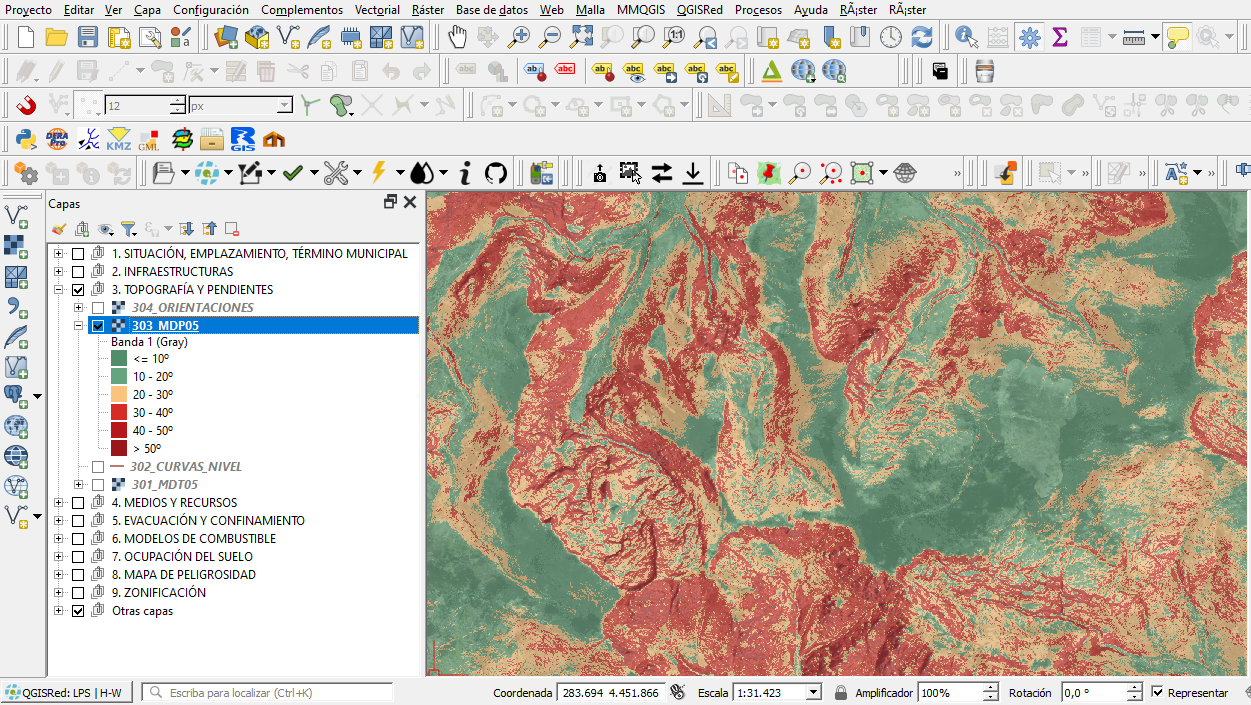The height and width of the screenshot is (705, 1251).
Task: Select the Pan Map hand tool
Action: [457, 39]
